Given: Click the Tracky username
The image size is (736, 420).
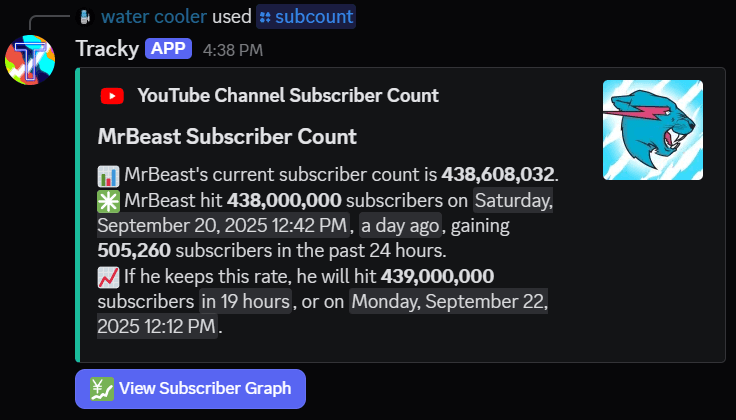Looking at the screenshot, I should pyautogui.click(x=107, y=48).
